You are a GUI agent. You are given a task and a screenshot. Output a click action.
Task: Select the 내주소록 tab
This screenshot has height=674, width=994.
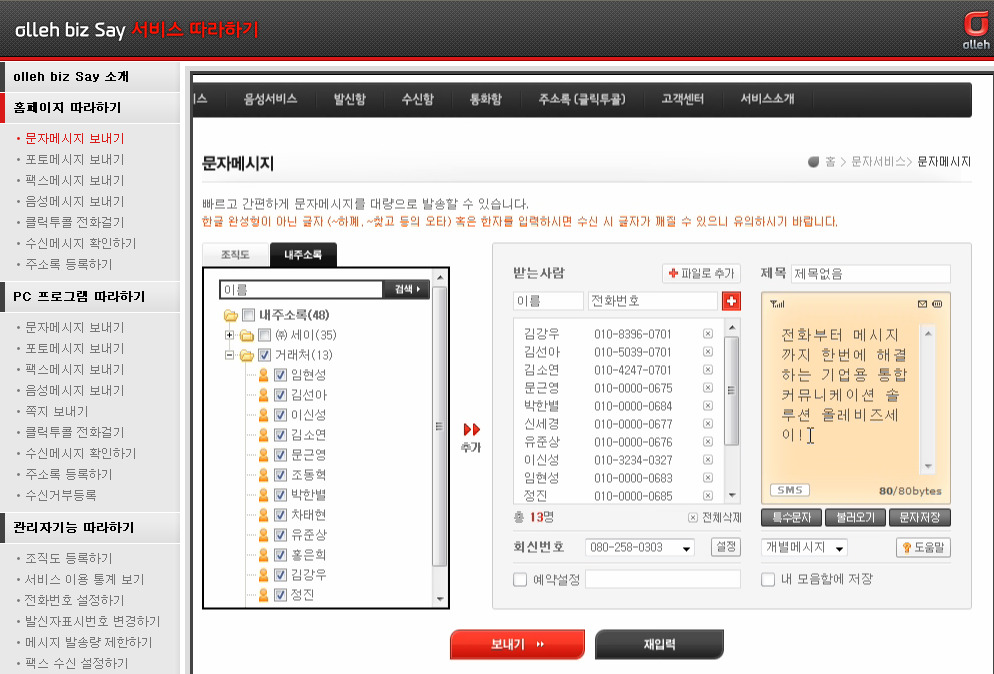[x=303, y=255]
